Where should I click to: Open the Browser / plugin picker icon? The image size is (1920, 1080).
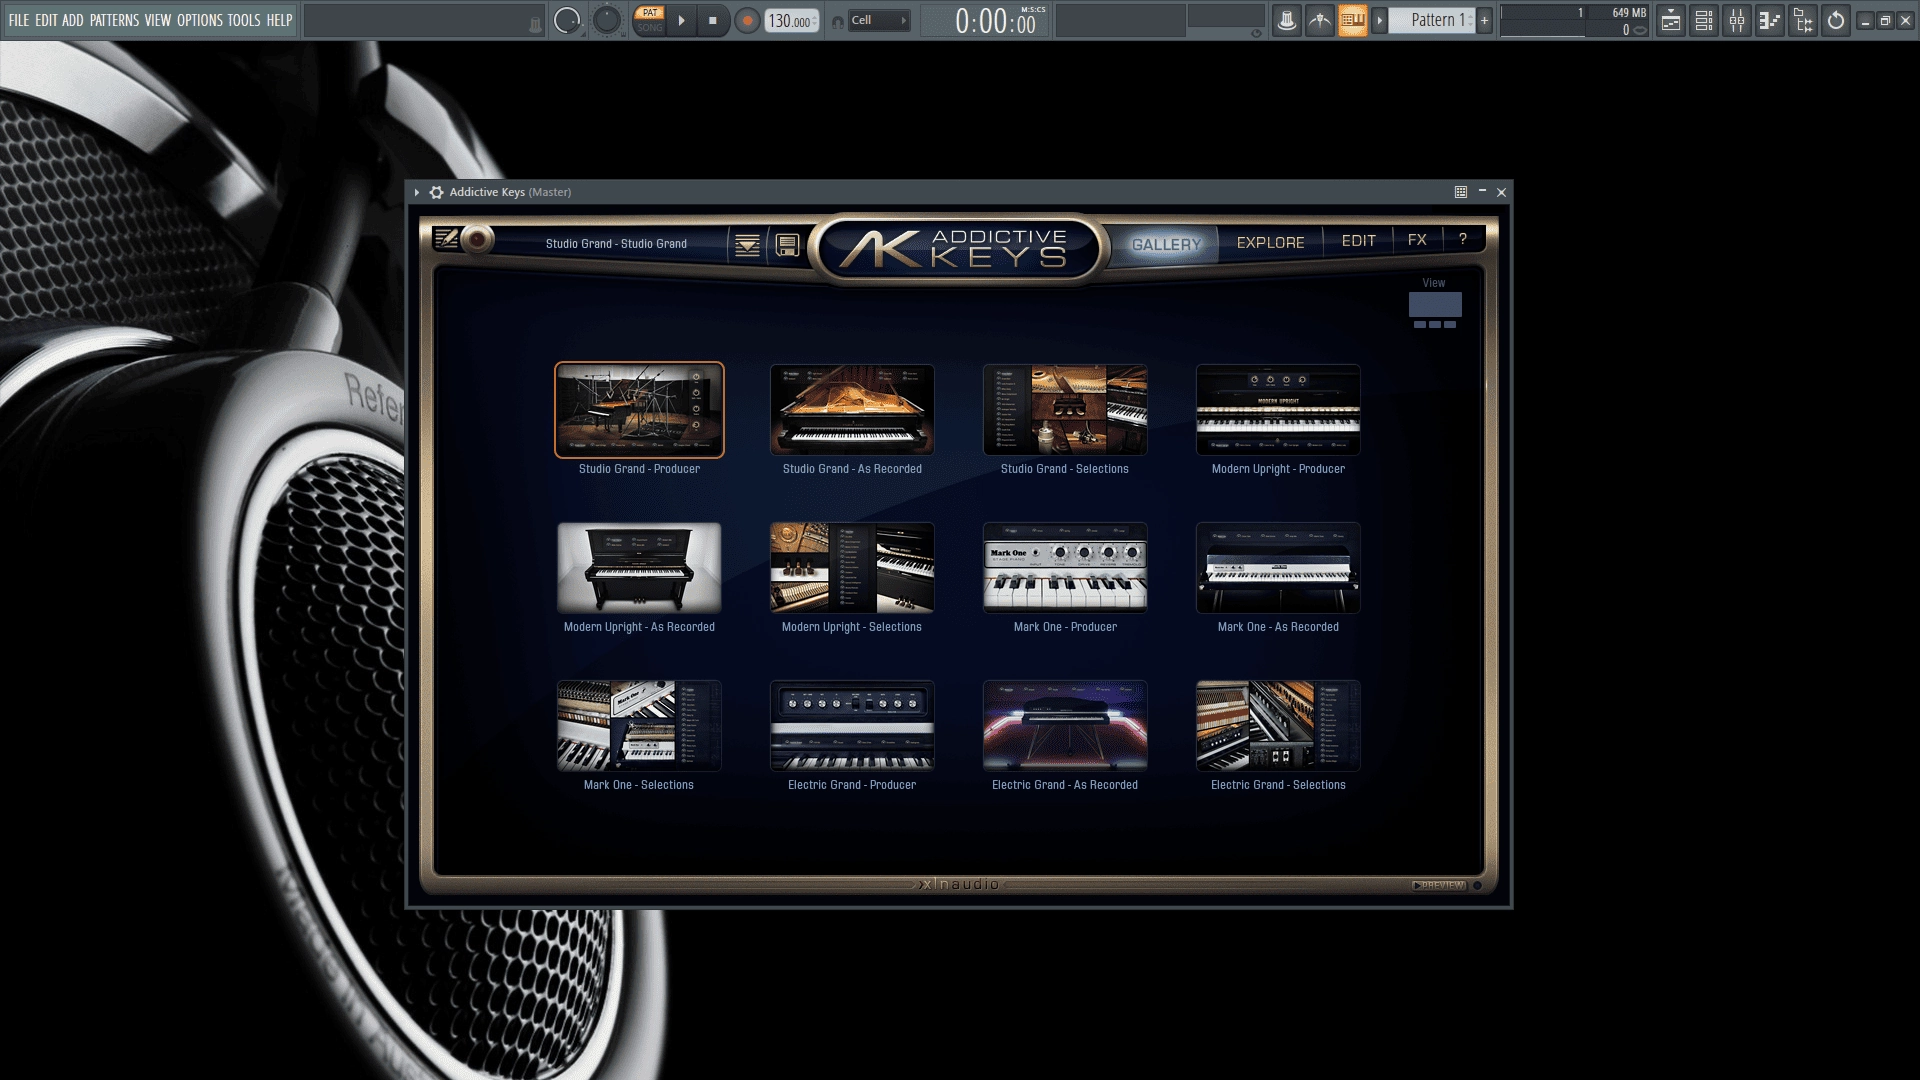pos(1803,20)
